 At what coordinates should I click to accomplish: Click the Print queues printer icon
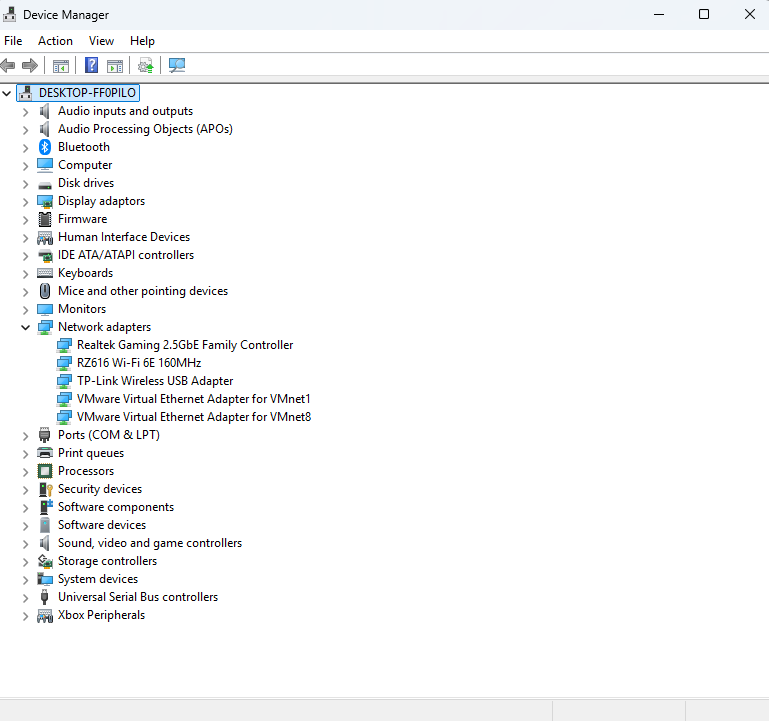pos(45,453)
